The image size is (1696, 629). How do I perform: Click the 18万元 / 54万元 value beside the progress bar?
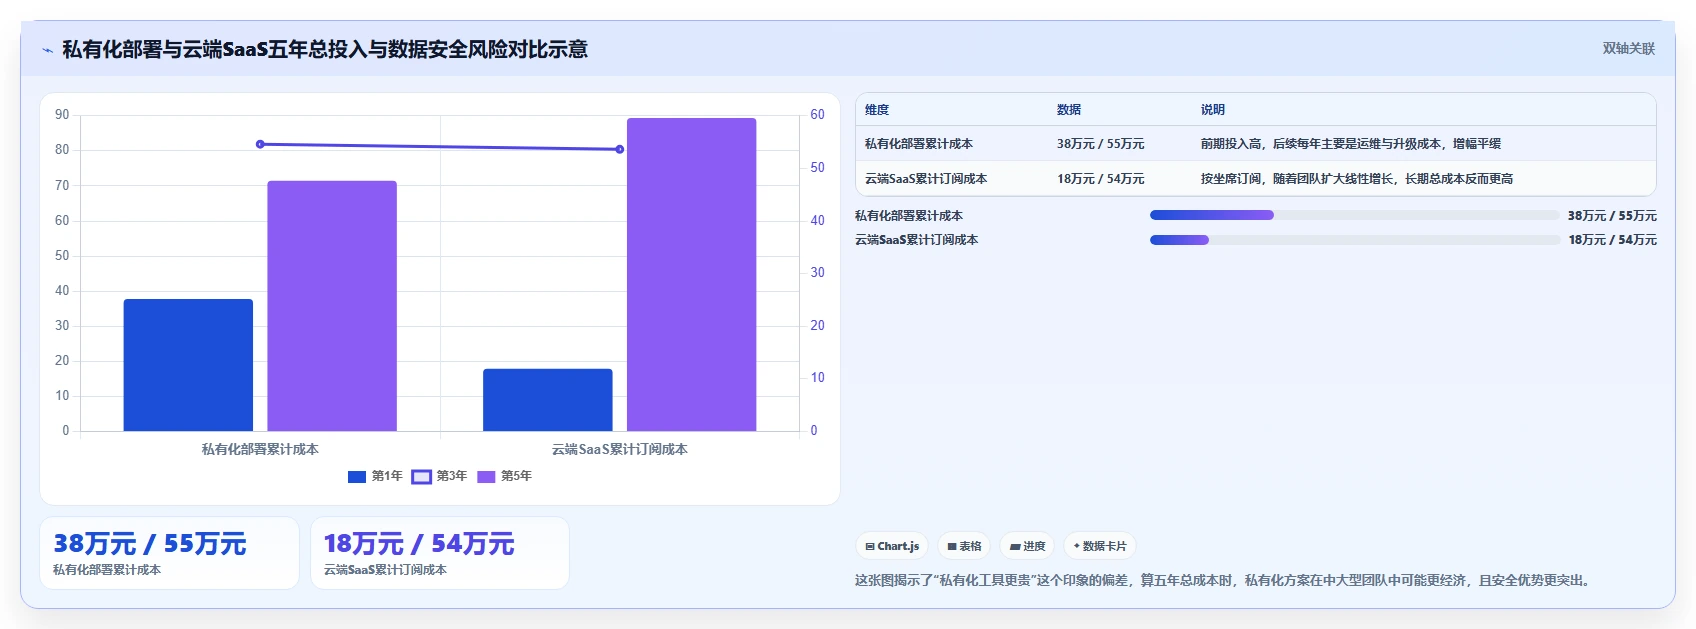pyautogui.click(x=1612, y=240)
